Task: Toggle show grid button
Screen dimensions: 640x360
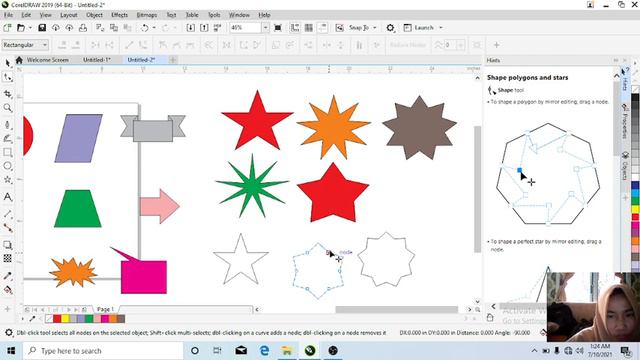Action: coord(309,28)
